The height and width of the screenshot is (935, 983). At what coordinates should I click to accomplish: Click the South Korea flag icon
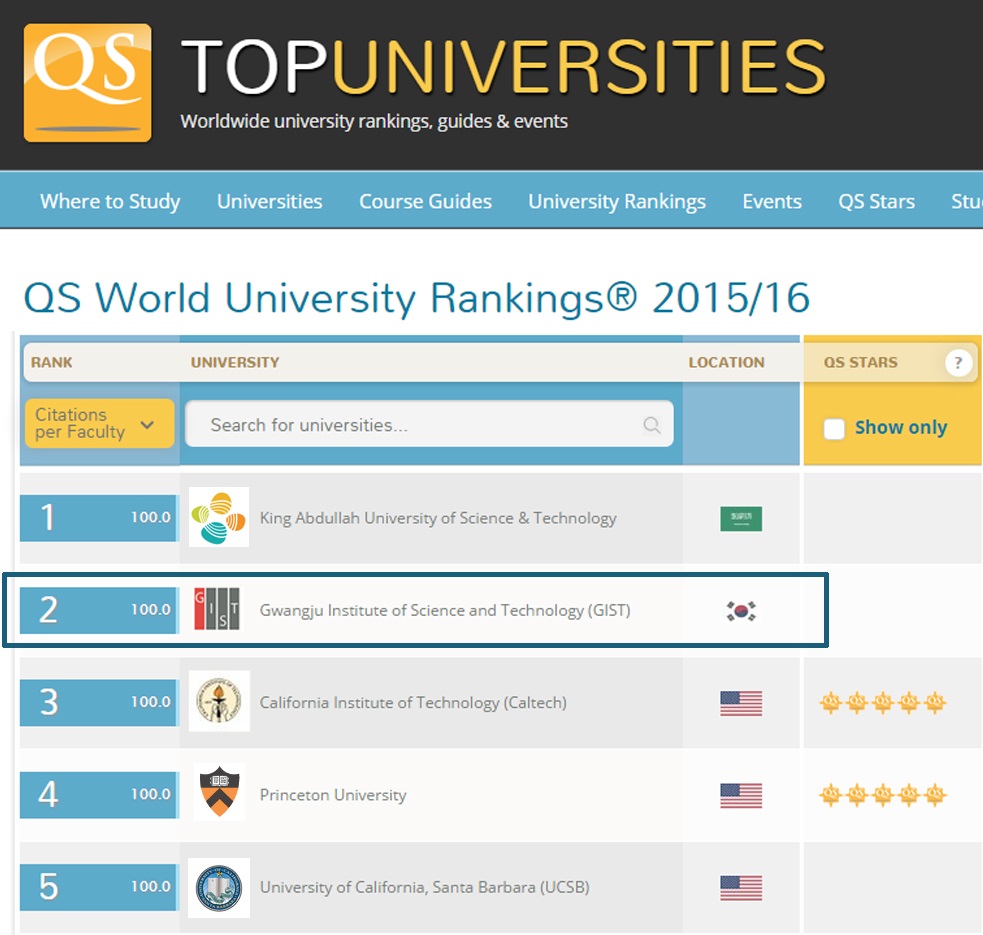click(741, 611)
